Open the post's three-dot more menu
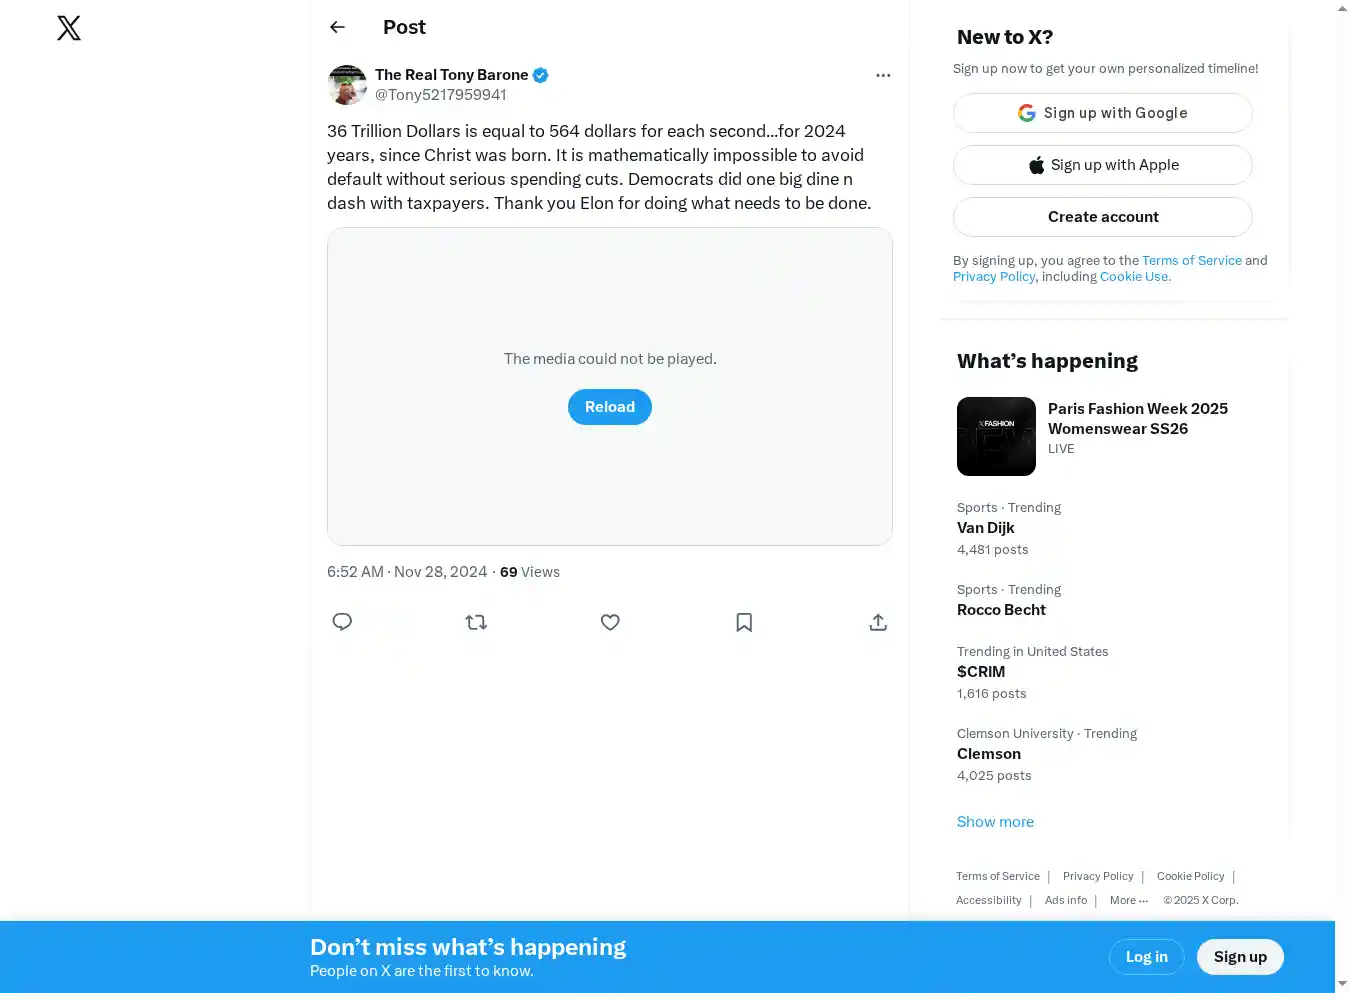Viewport: 1350px width, 993px height. (883, 75)
